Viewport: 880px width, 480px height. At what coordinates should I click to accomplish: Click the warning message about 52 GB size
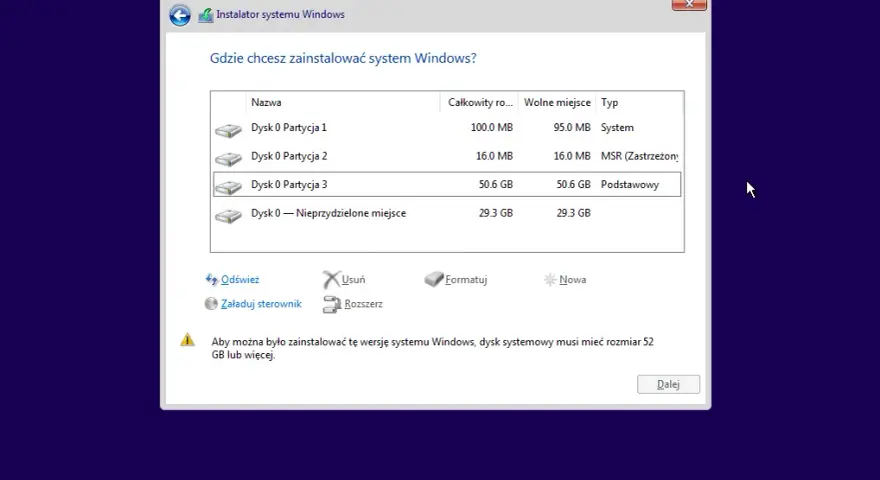[432, 348]
